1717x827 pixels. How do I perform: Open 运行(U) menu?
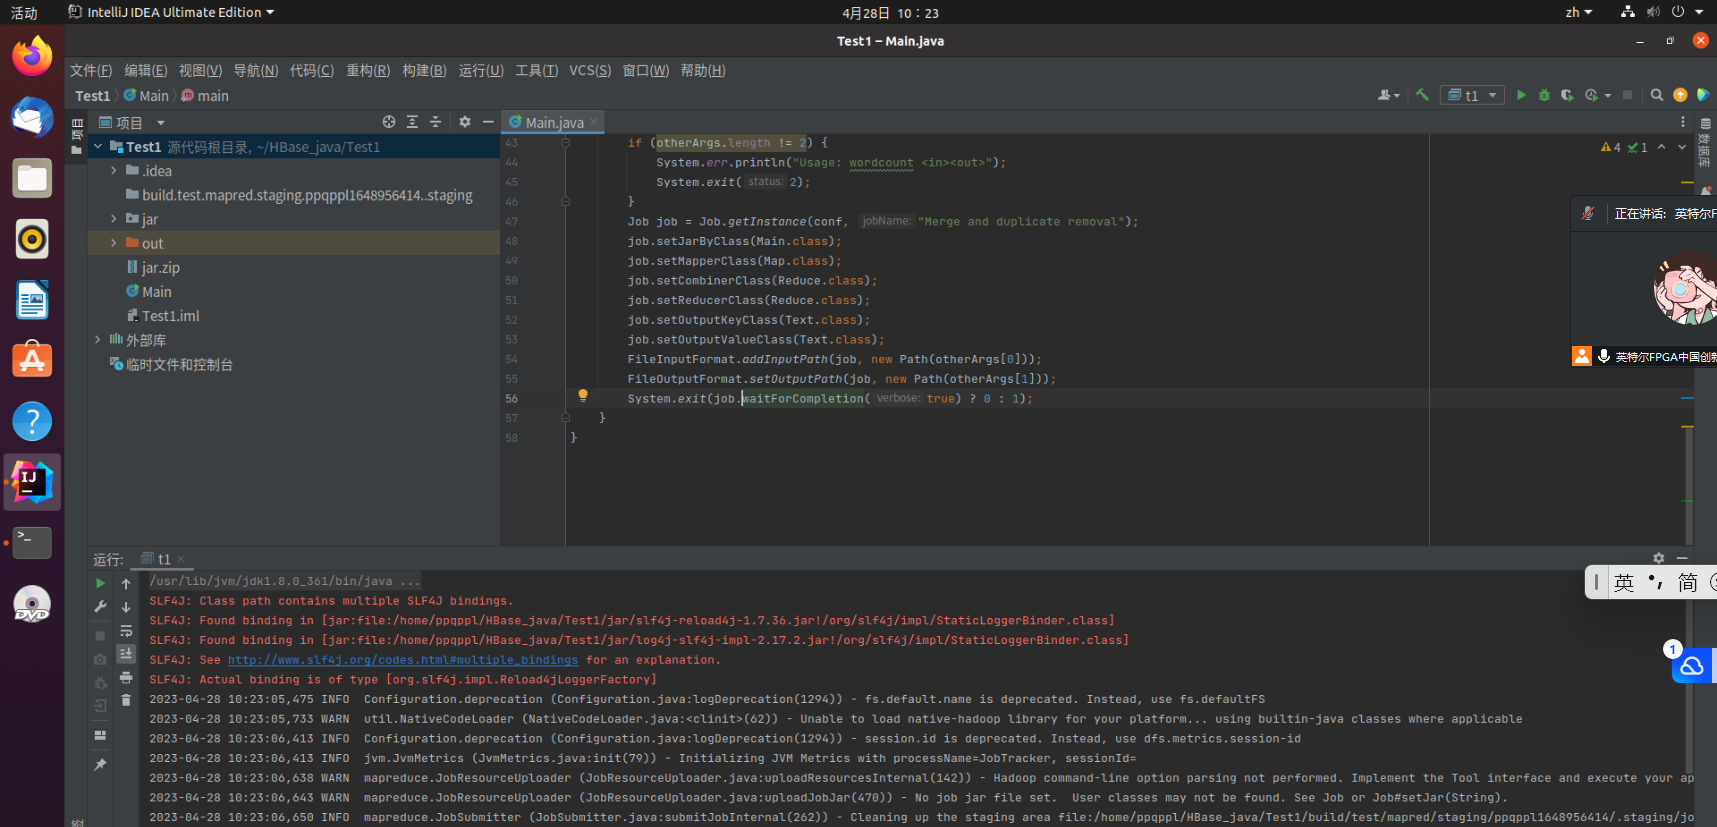pos(481,70)
